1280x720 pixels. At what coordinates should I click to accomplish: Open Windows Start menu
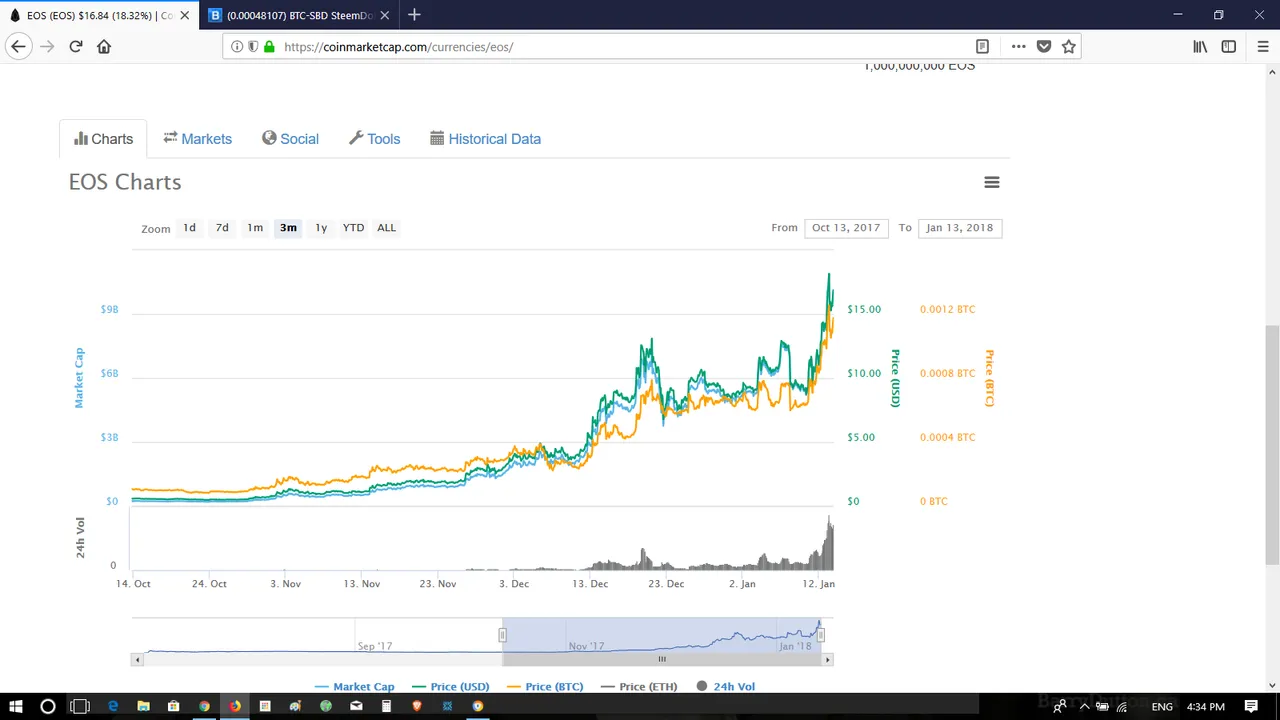pos(16,706)
